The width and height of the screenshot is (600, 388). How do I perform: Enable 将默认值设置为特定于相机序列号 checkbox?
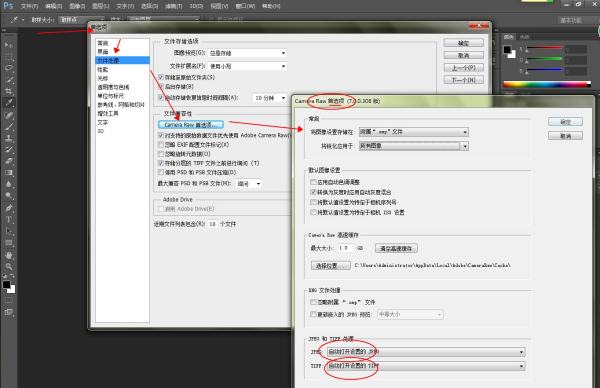[313, 202]
